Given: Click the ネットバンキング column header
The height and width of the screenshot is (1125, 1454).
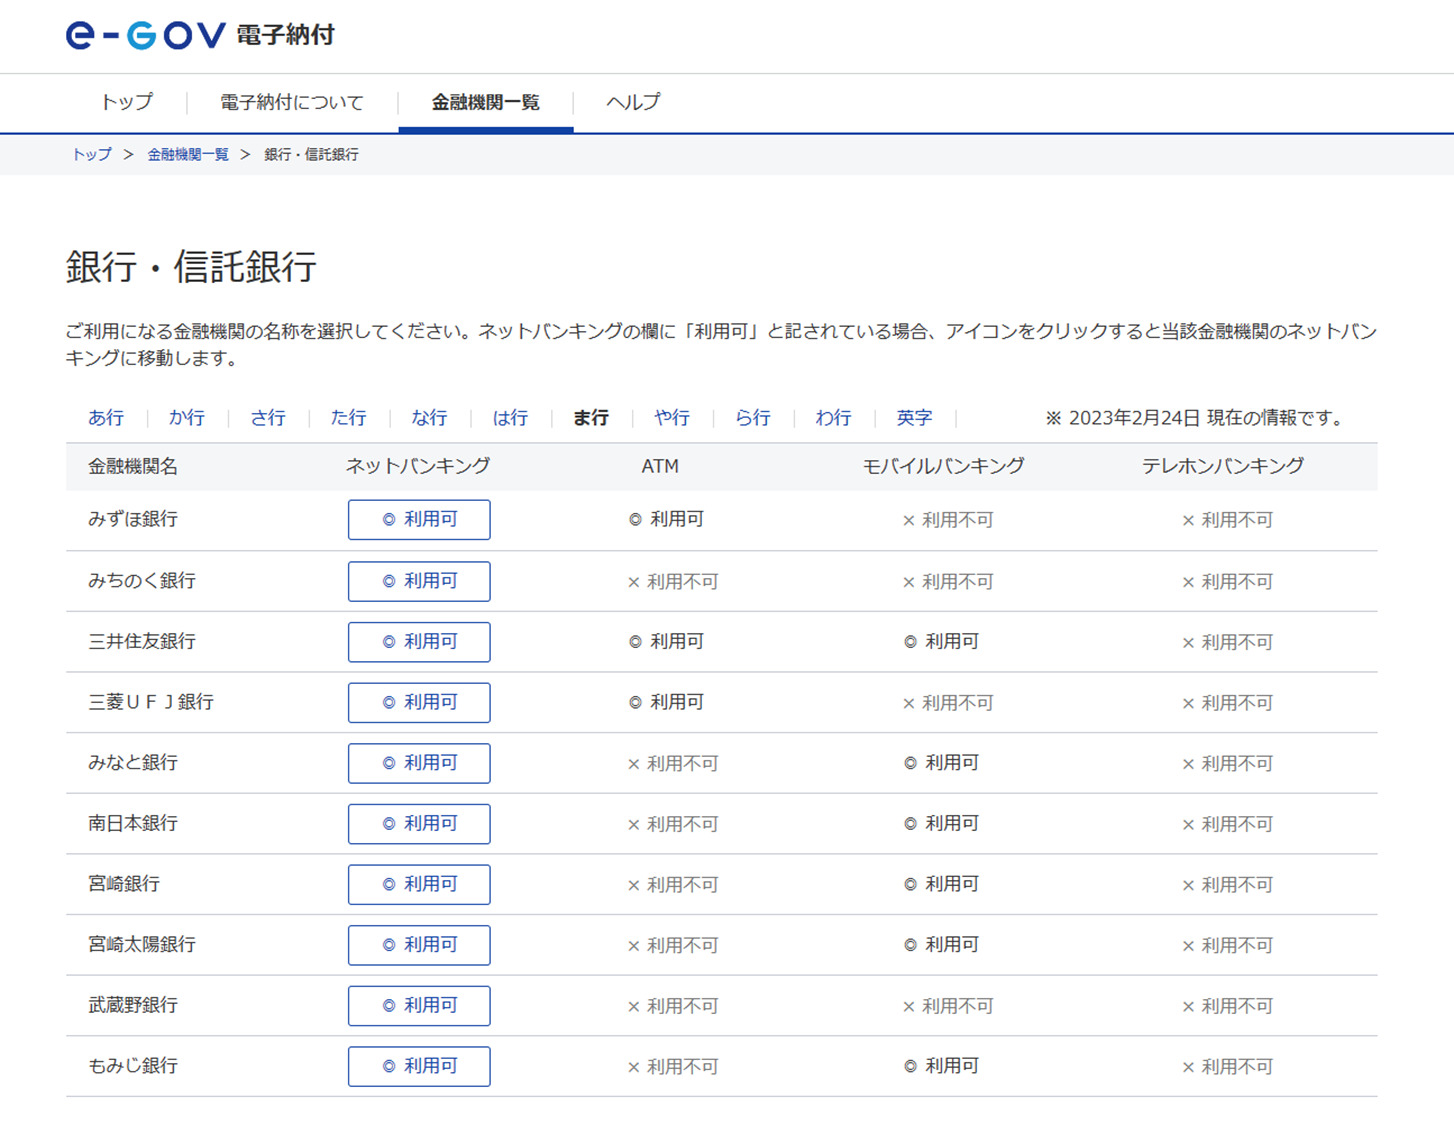Looking at the screenshot, I should (418, 467).
